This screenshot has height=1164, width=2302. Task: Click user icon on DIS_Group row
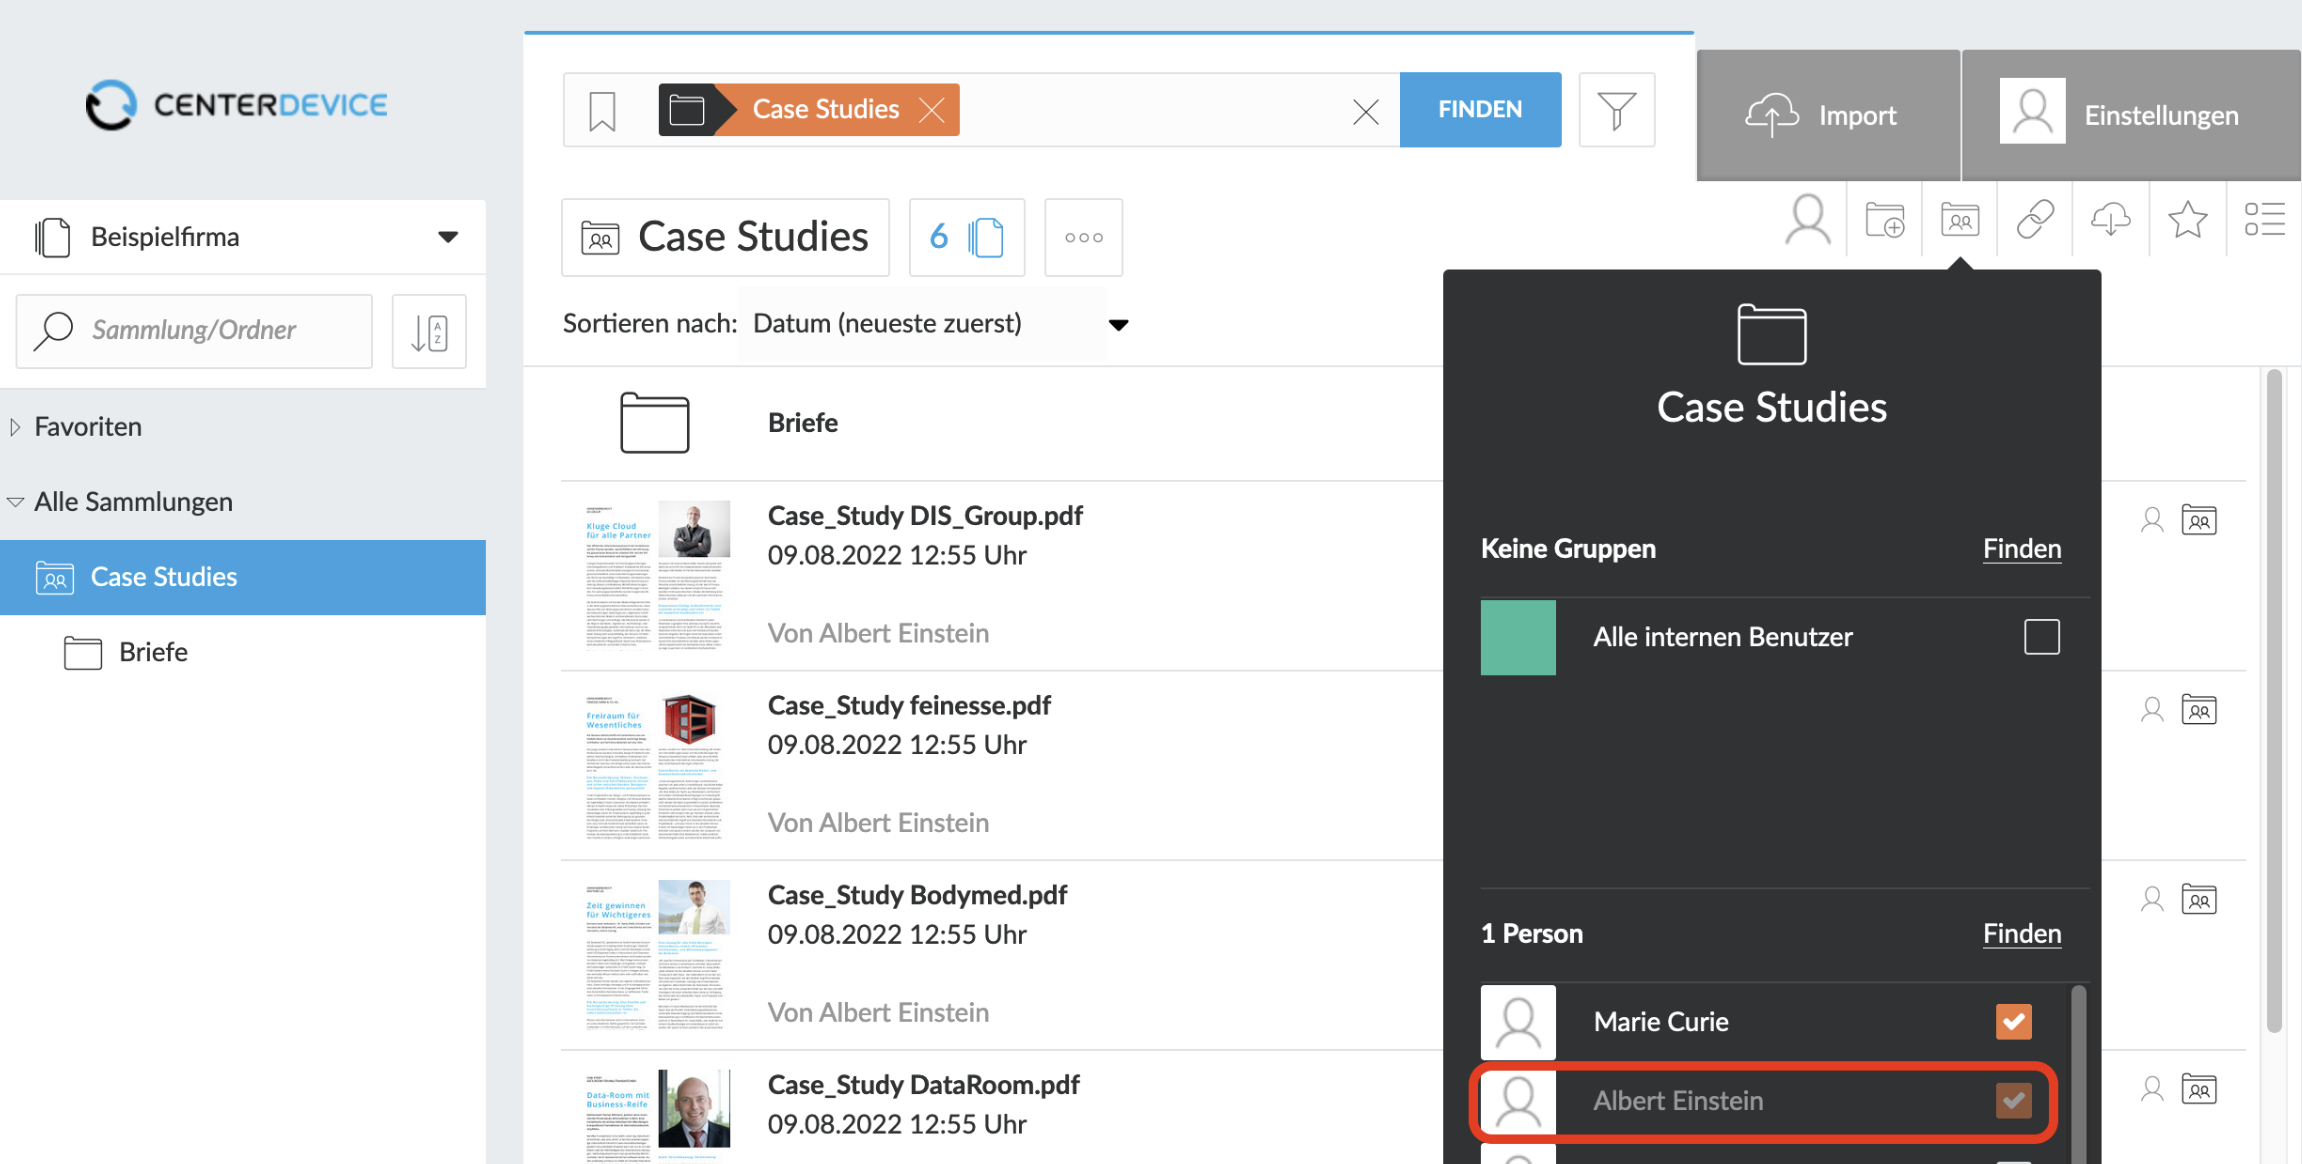click(2152, 520)
